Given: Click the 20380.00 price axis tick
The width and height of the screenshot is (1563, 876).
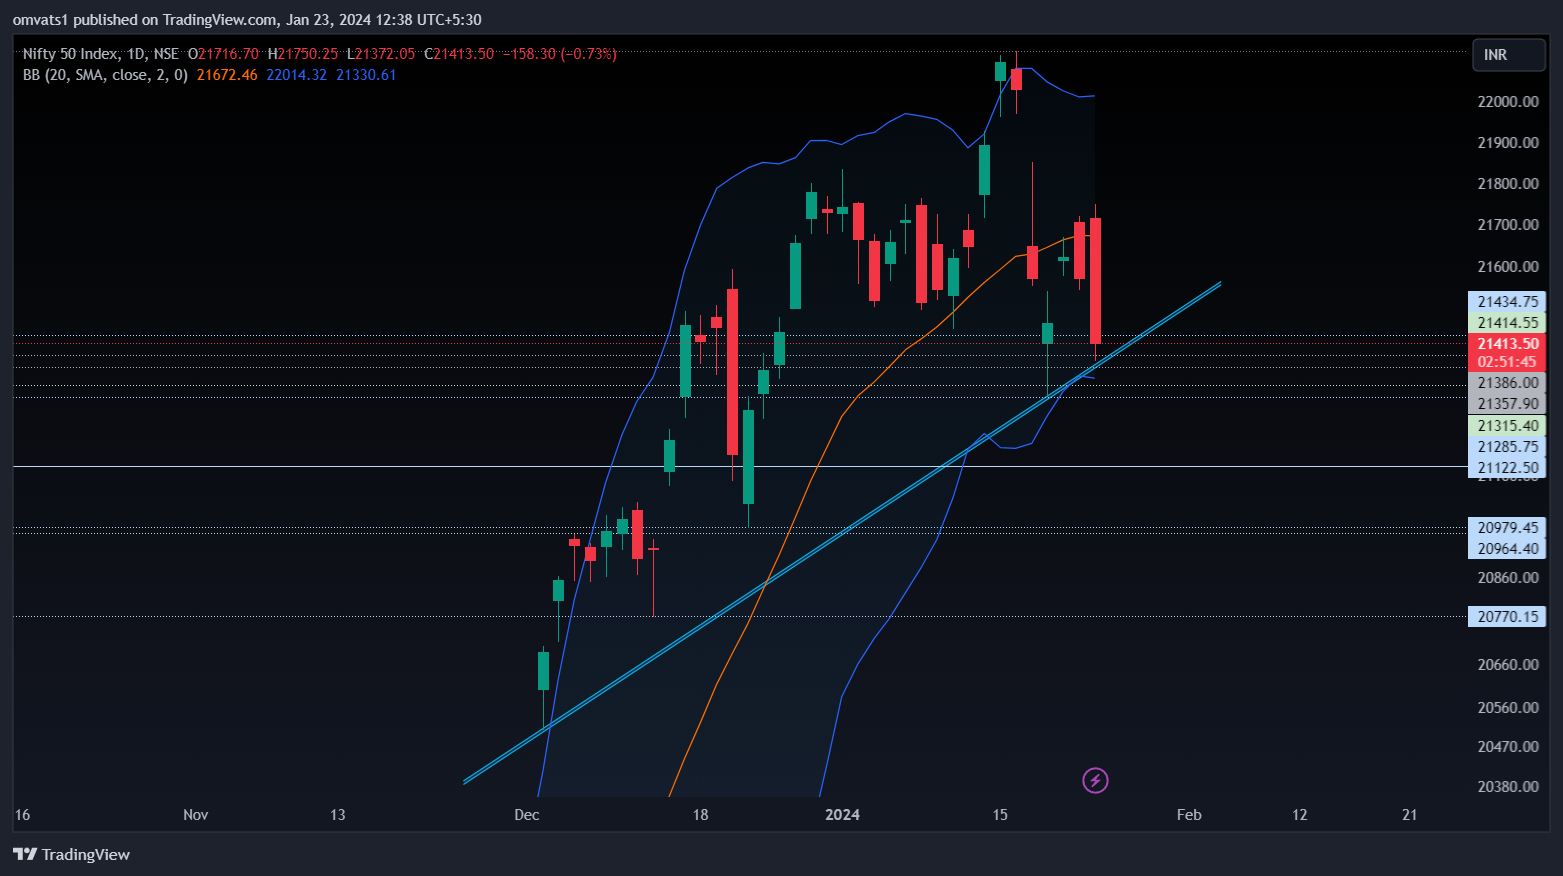Looking at the screenshot, I should pos(1508,787).
